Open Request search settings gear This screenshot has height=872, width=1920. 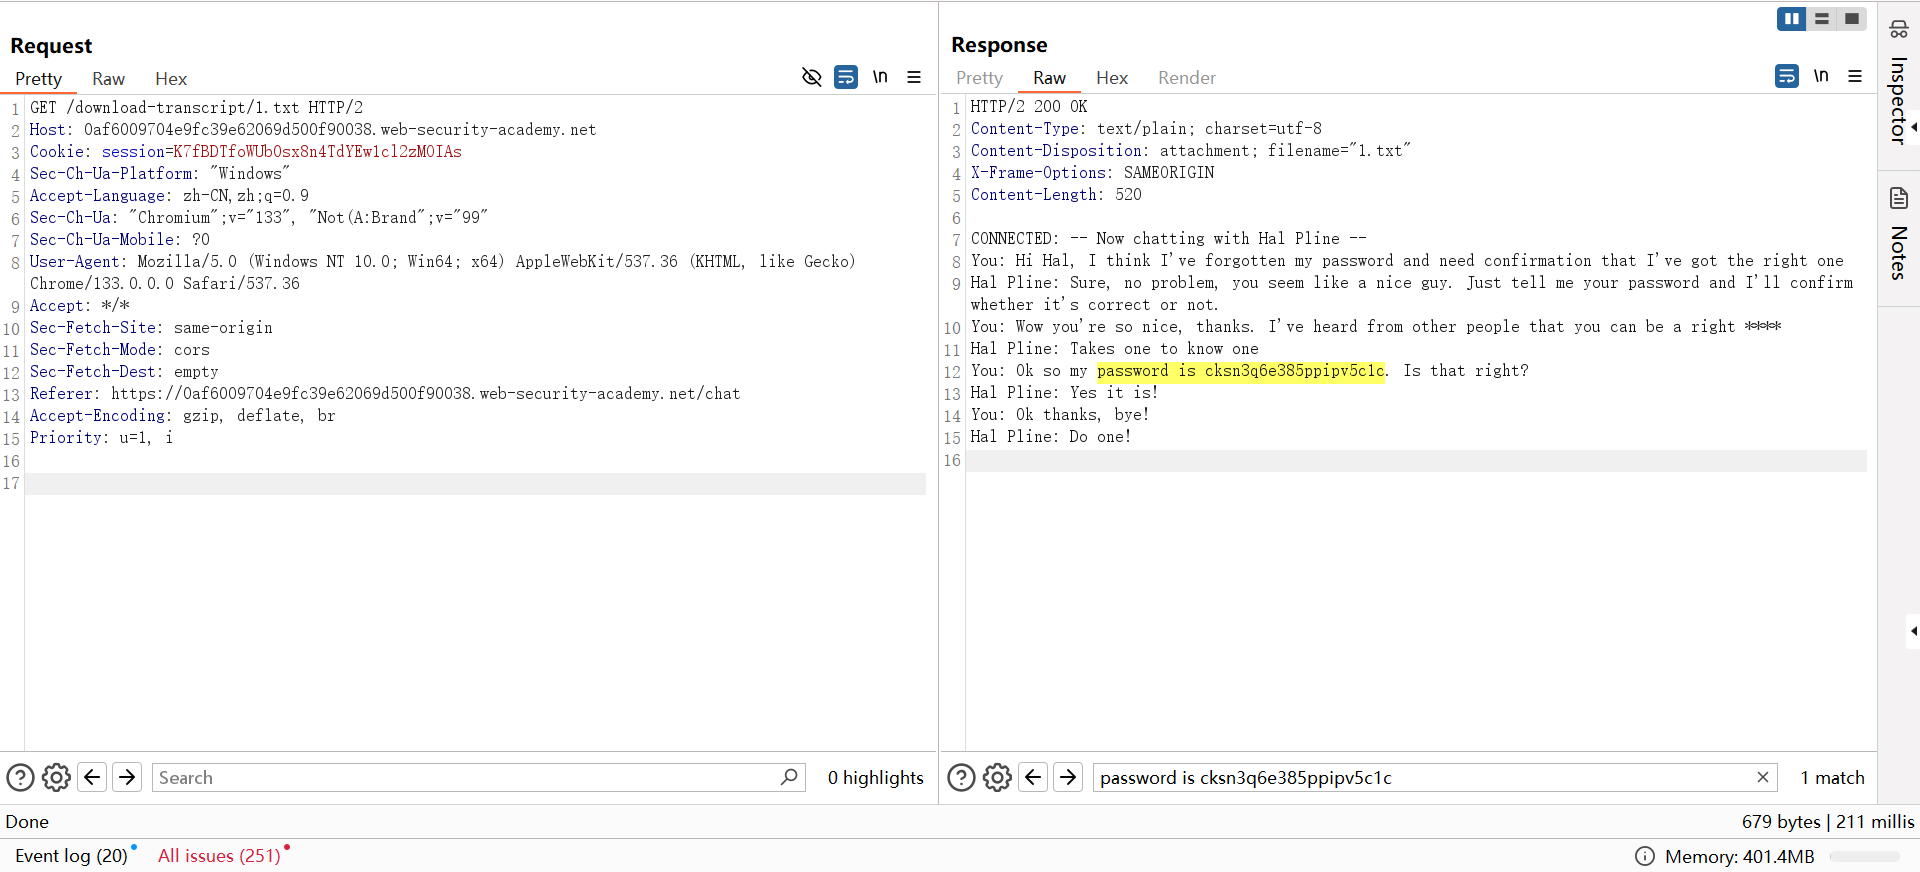[57, 777]
